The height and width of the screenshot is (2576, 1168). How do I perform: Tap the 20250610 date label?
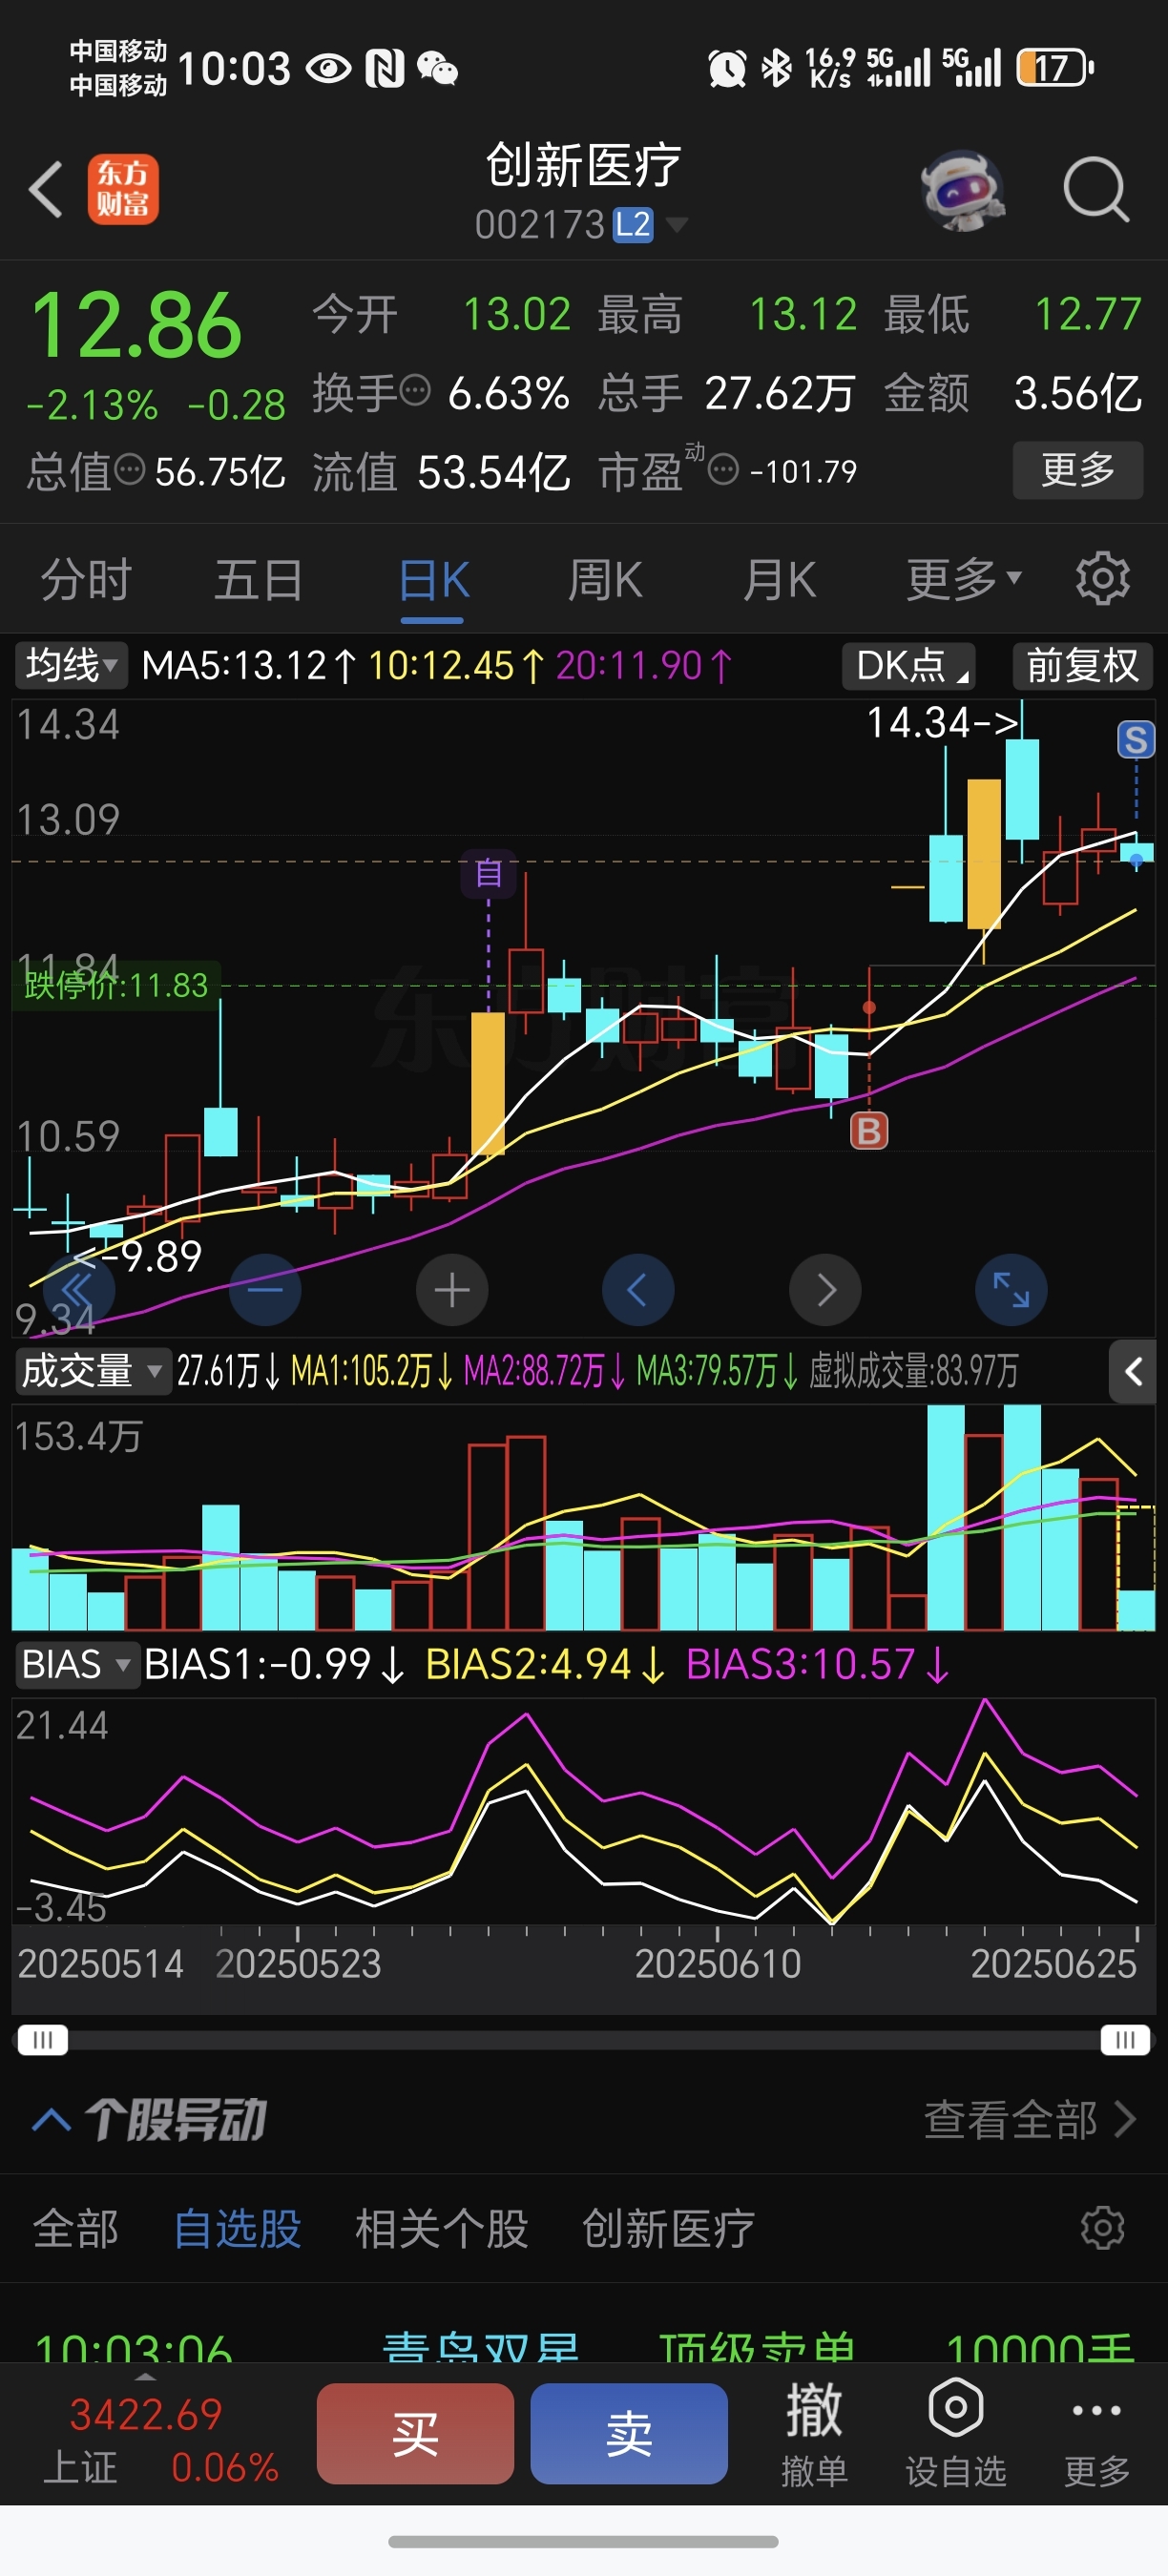718,1964
